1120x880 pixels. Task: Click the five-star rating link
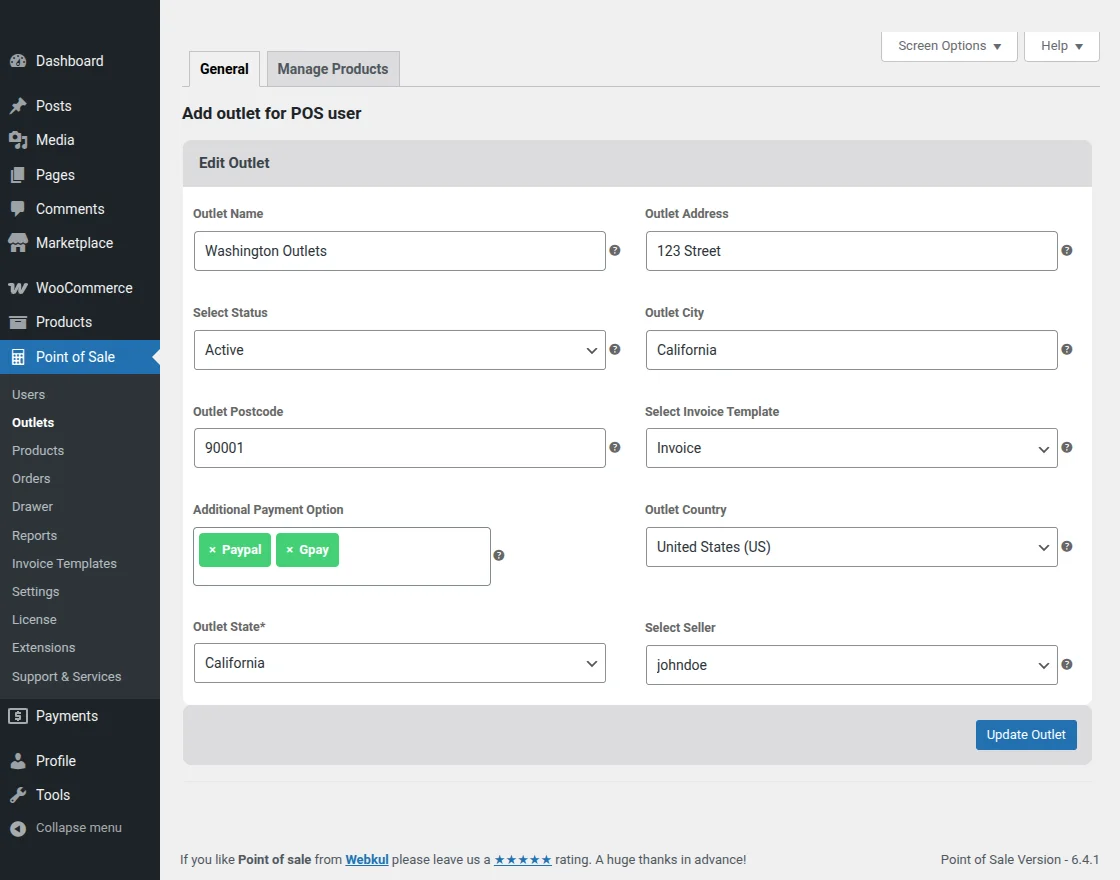click(523, 859)
